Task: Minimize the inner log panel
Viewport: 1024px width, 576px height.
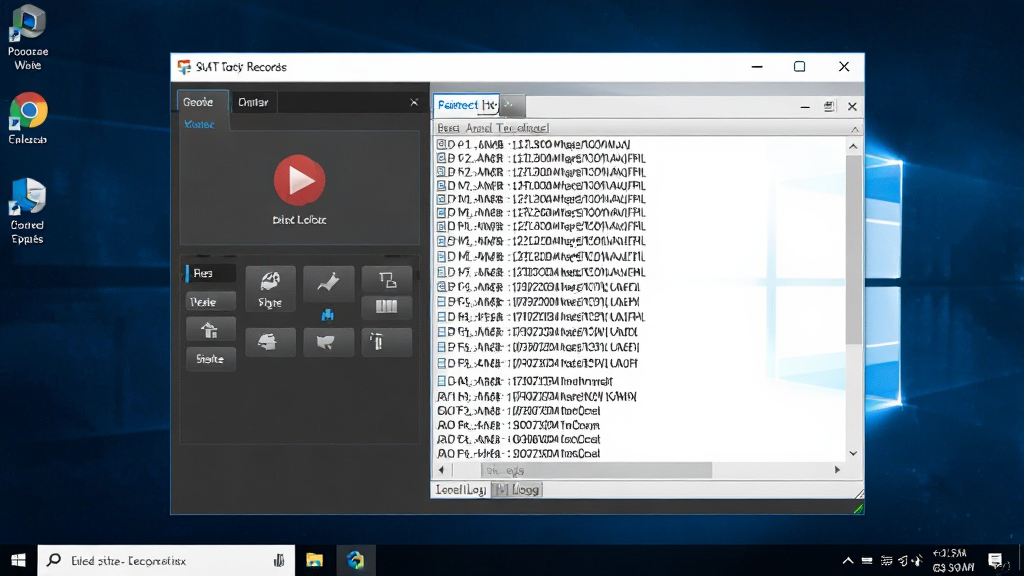Action: tap(805, 106)
